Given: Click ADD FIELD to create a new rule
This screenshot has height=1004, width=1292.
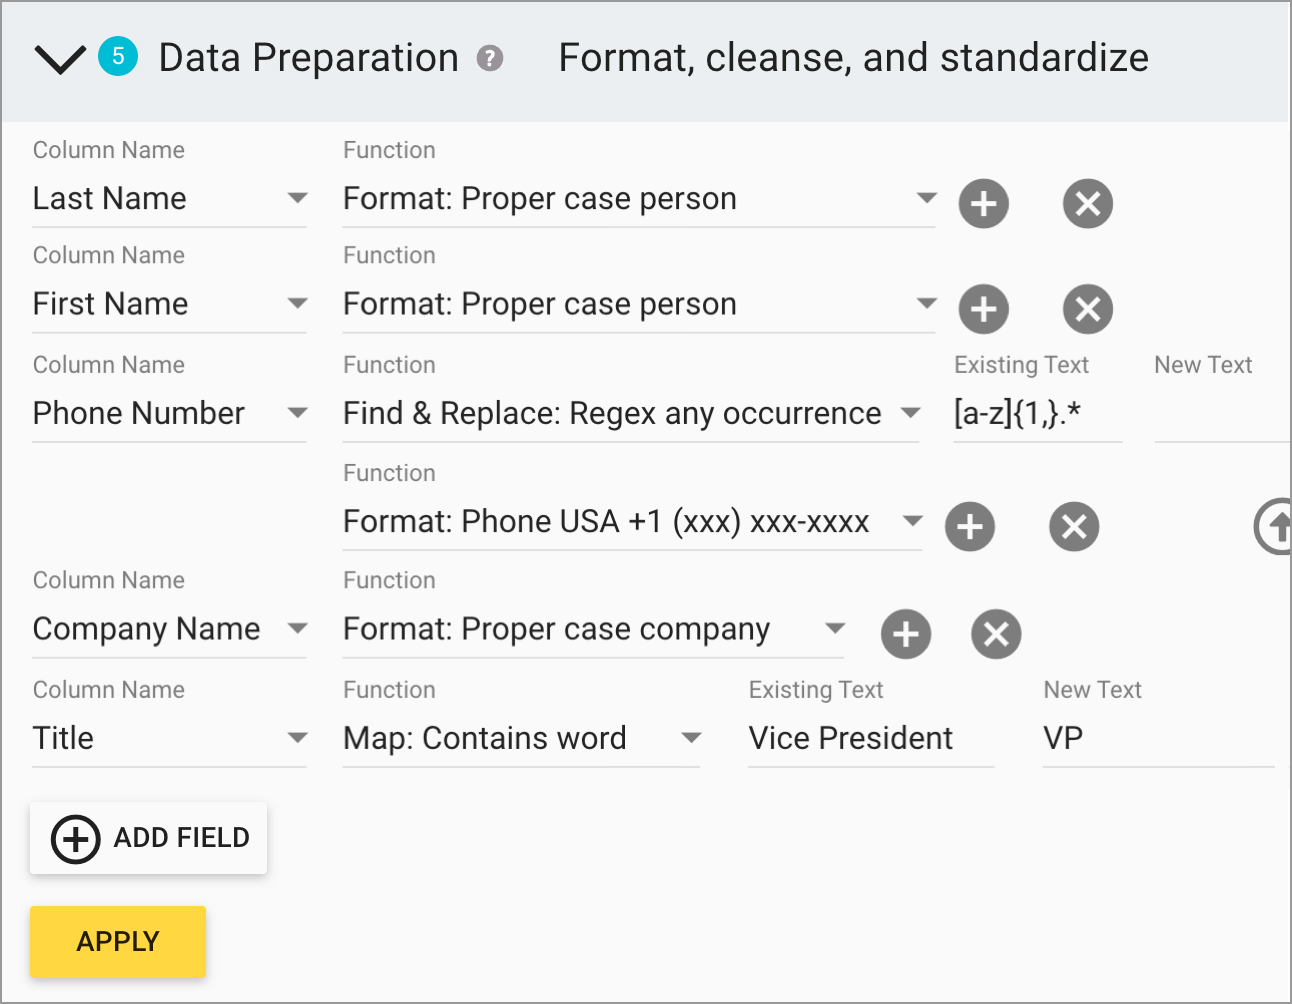Looking at the screenshot, I should click(x=148, y=838).
